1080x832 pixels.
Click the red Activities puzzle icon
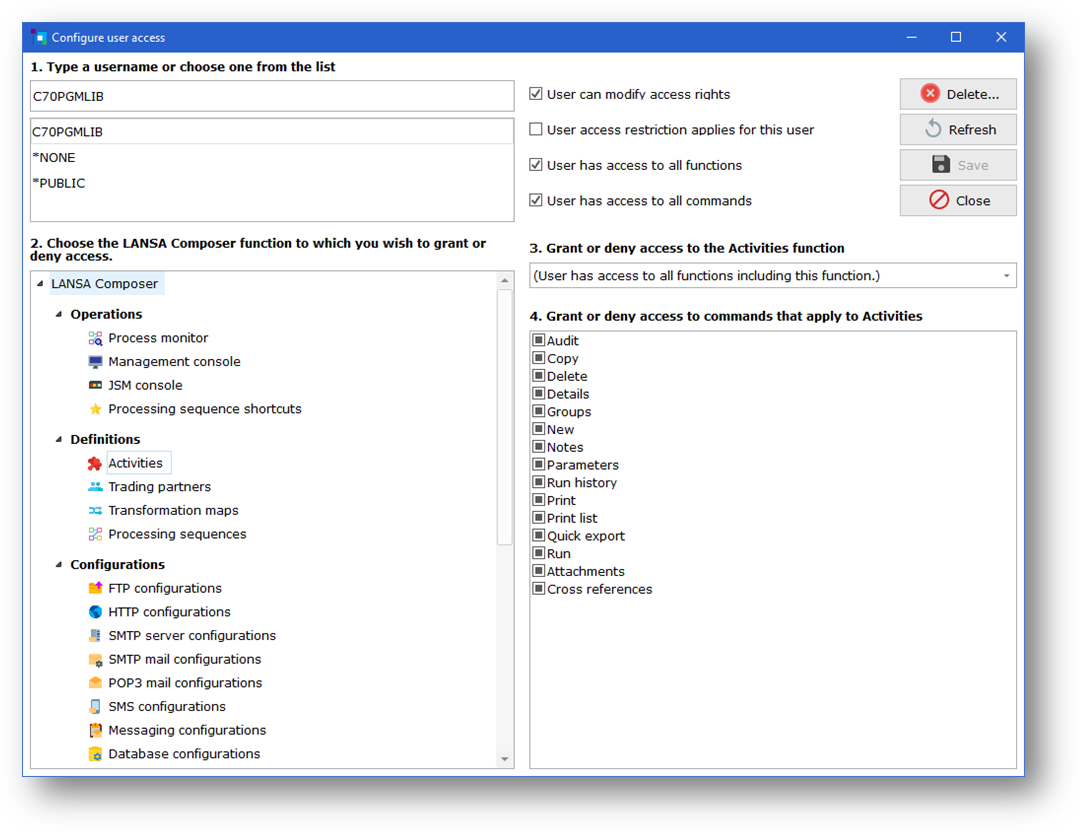point(95,463)
